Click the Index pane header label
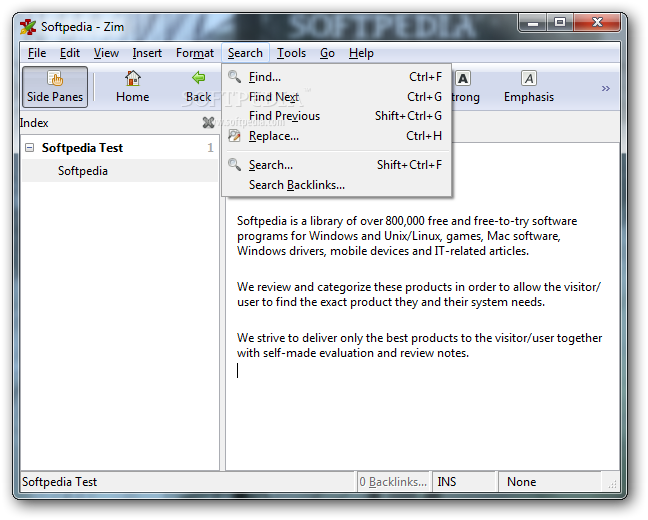This screenshot has height=520, width=648. pos(34,123)
